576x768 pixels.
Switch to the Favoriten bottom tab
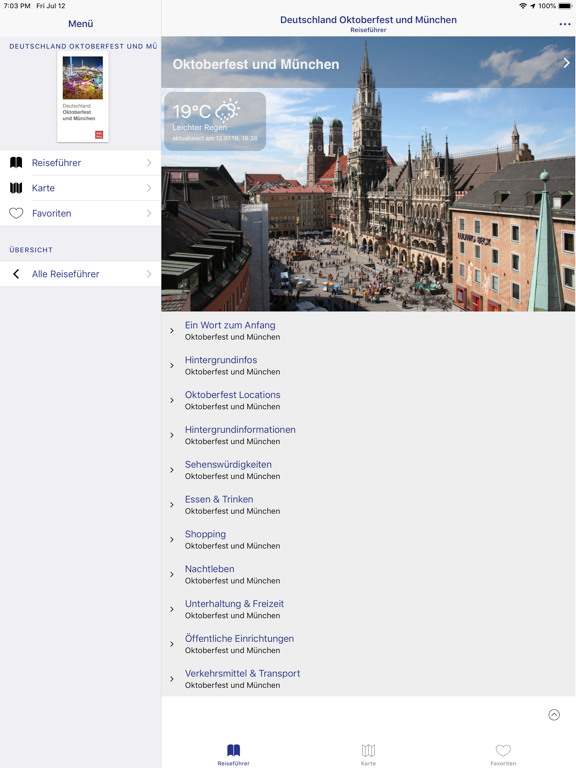[503, 754]
